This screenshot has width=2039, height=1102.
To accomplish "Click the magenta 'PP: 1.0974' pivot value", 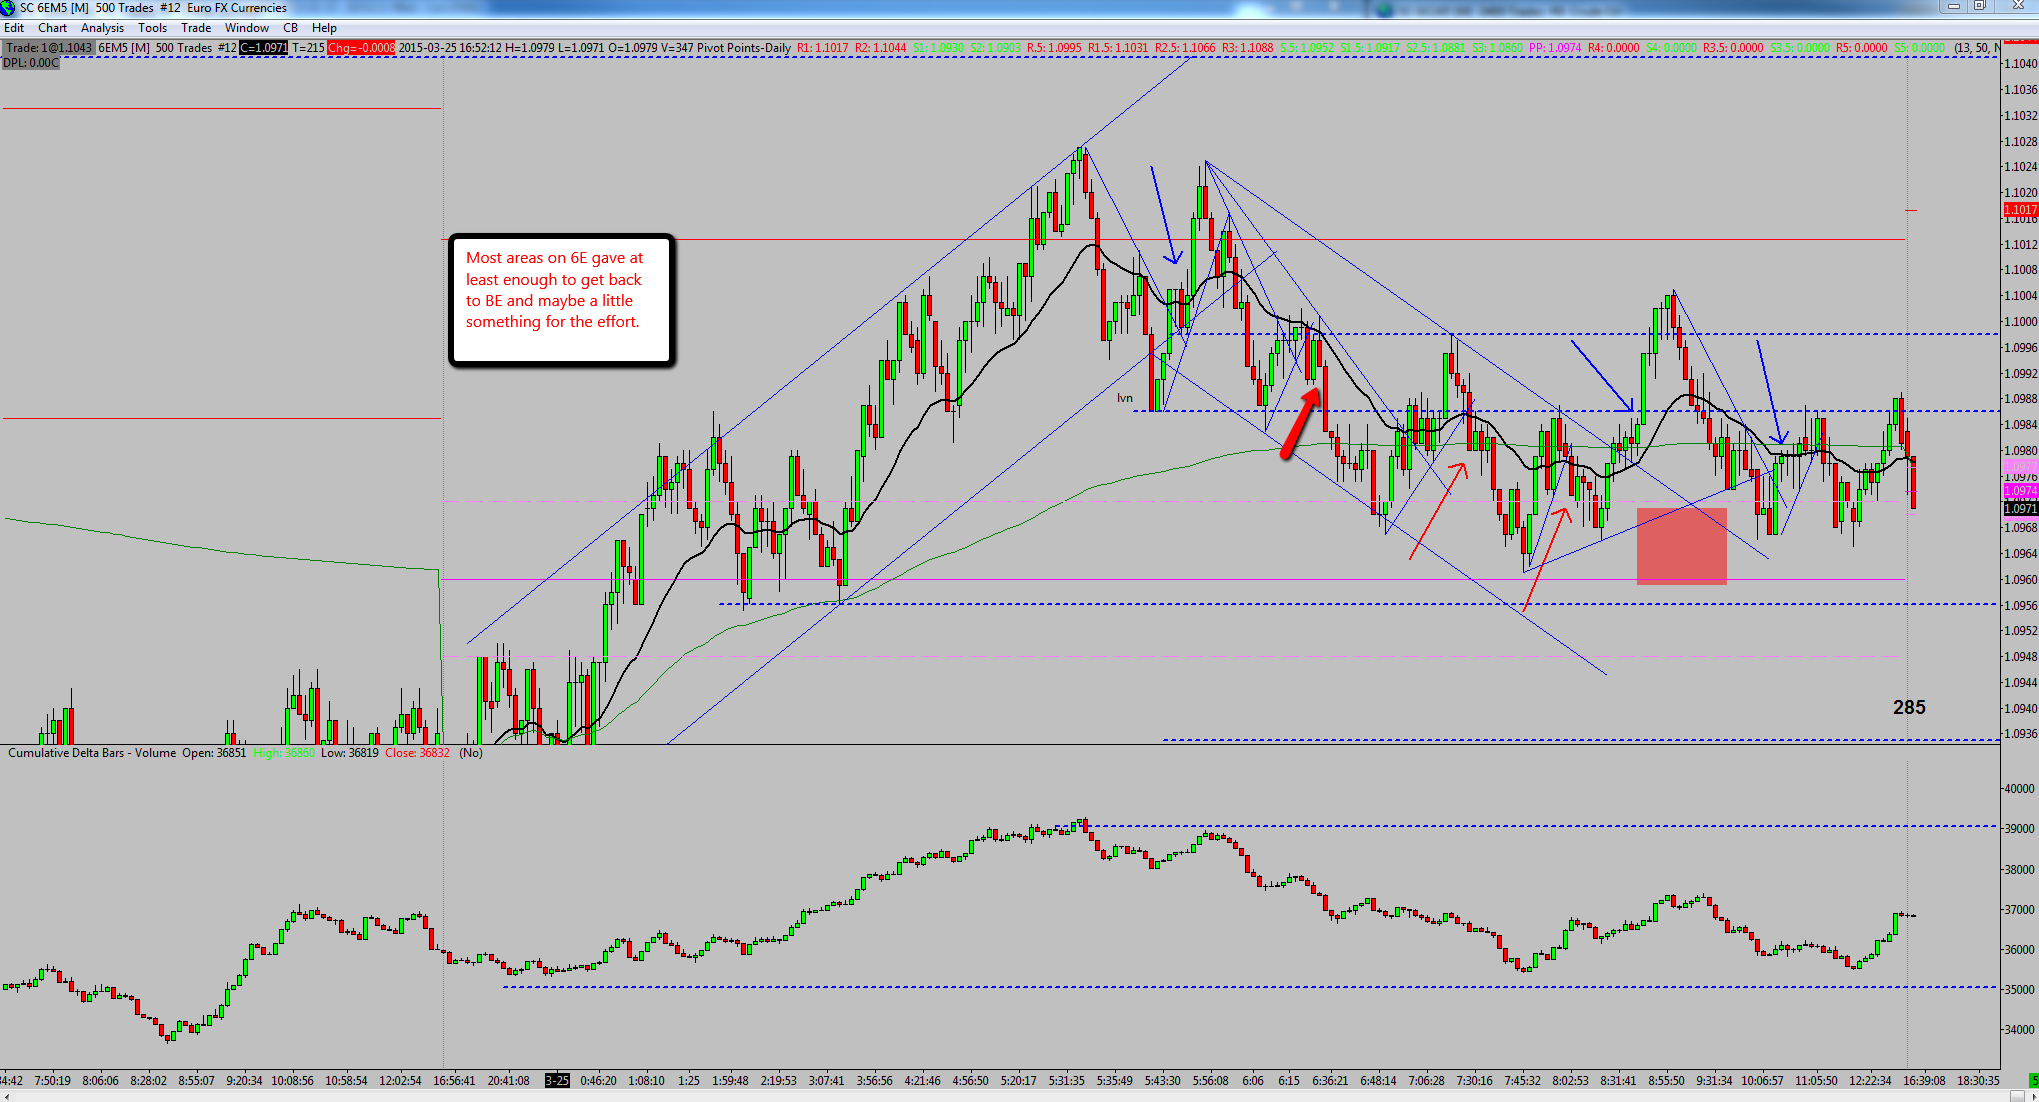I will click(1555, 47).
